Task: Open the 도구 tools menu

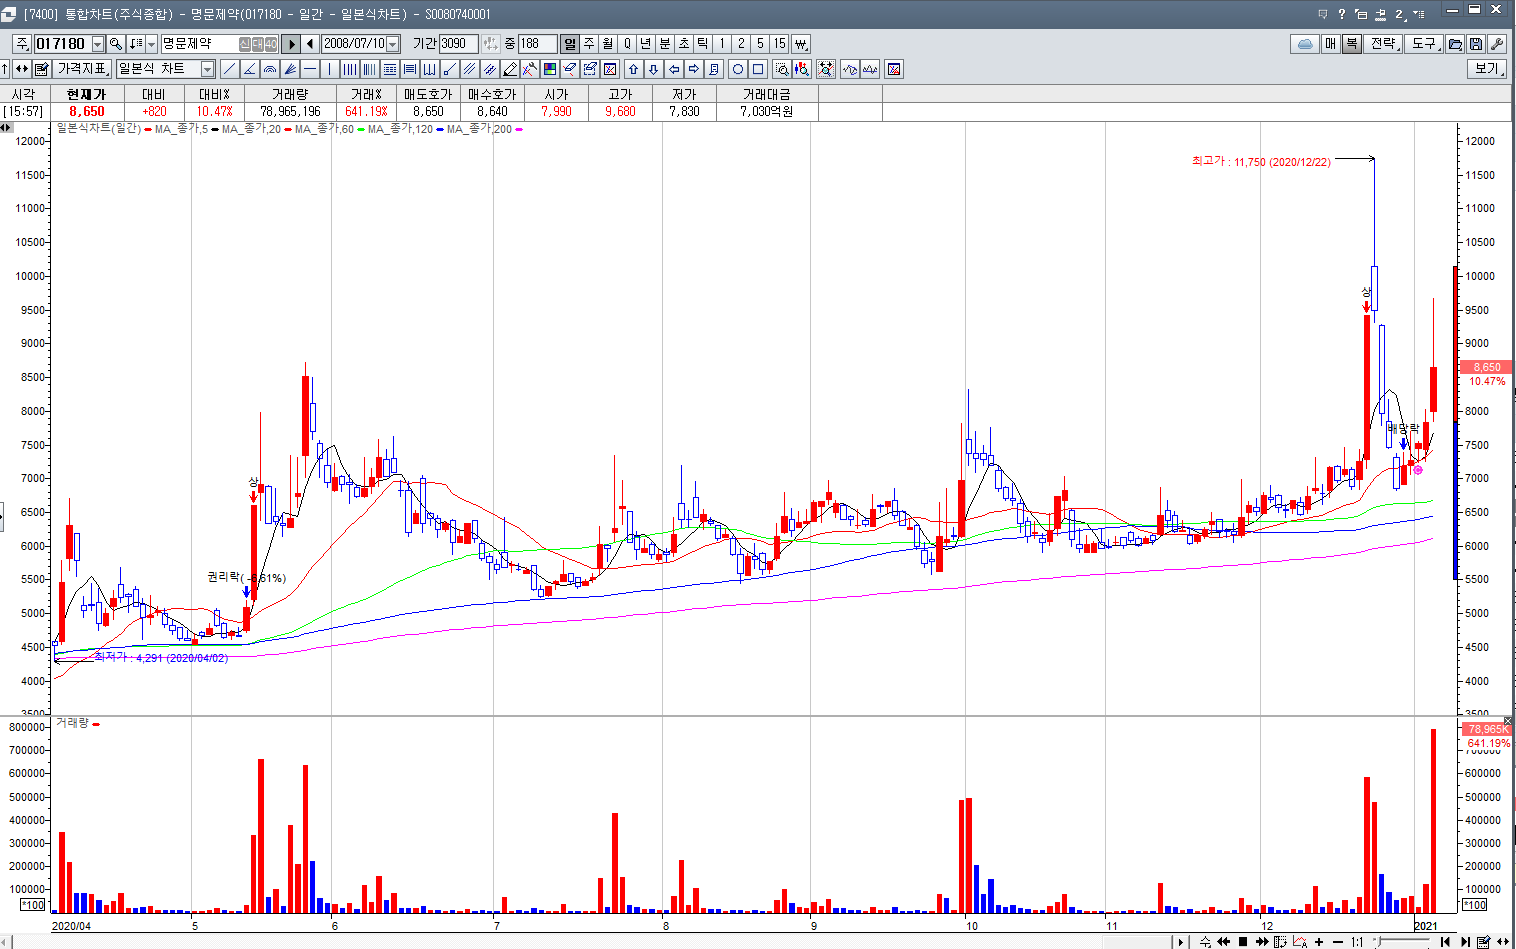Action: tap(1423, 44)
